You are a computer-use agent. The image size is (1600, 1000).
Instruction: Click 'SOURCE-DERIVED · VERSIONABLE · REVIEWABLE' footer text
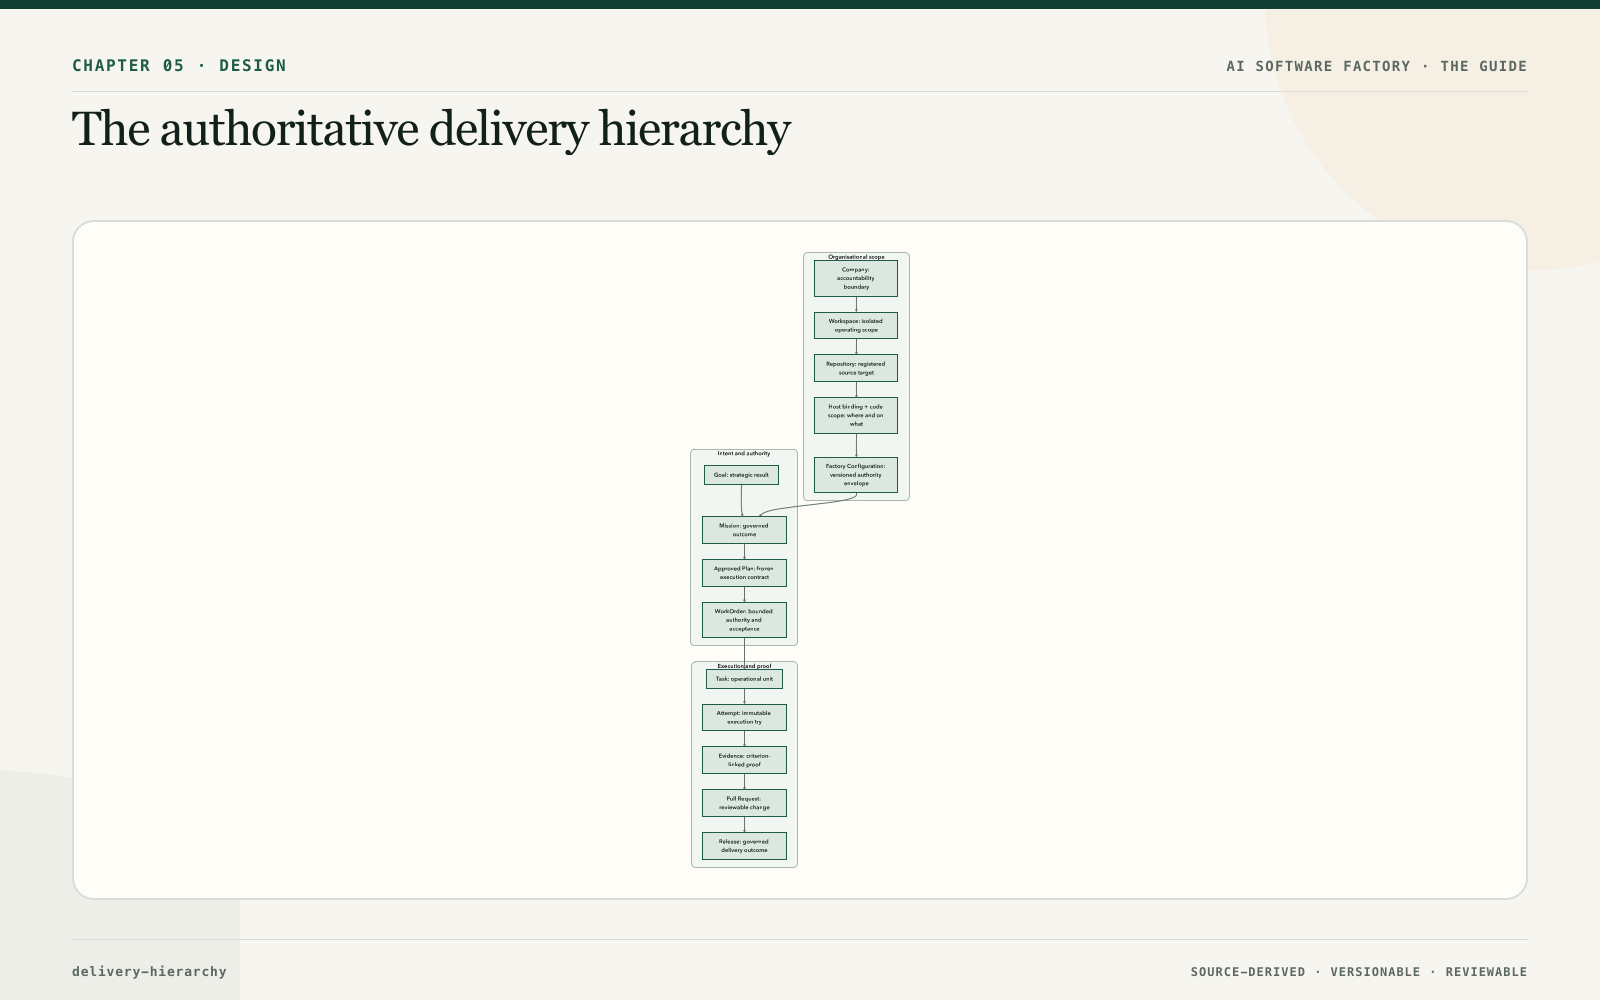tap(1359, 972)
